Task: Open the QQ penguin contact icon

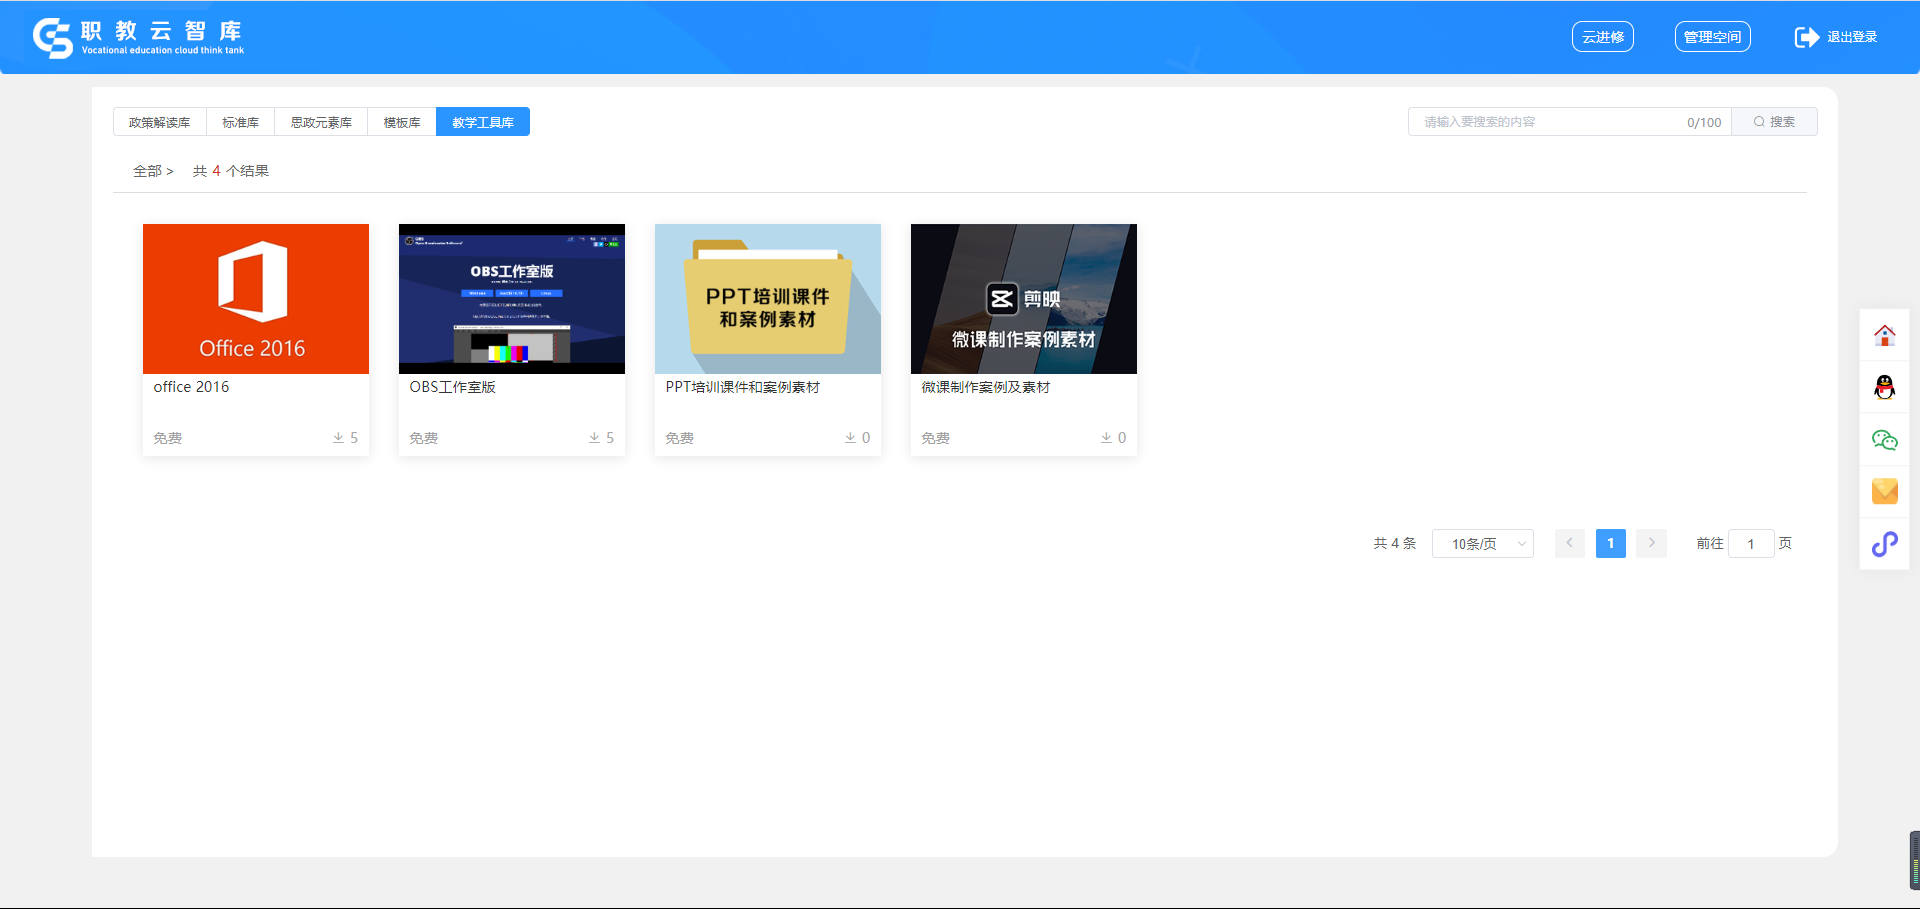Action: click(1884, 388)
